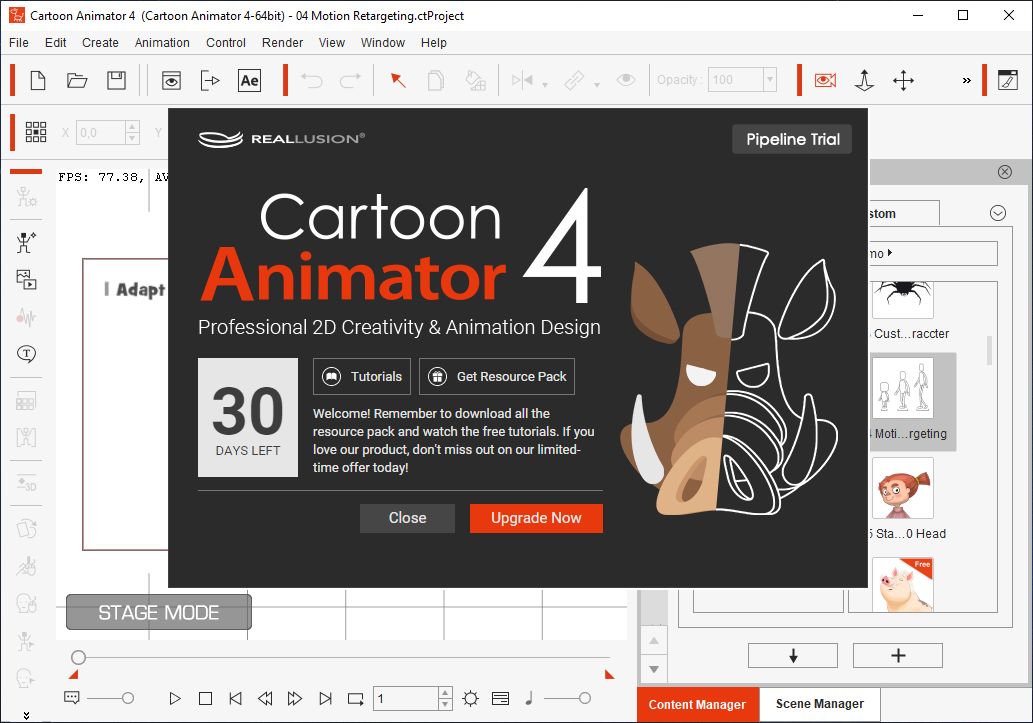The width and height of the screenshot is (1033, 723).
Task: Open the link tool dropdown arrow
Action: point(597,85)
